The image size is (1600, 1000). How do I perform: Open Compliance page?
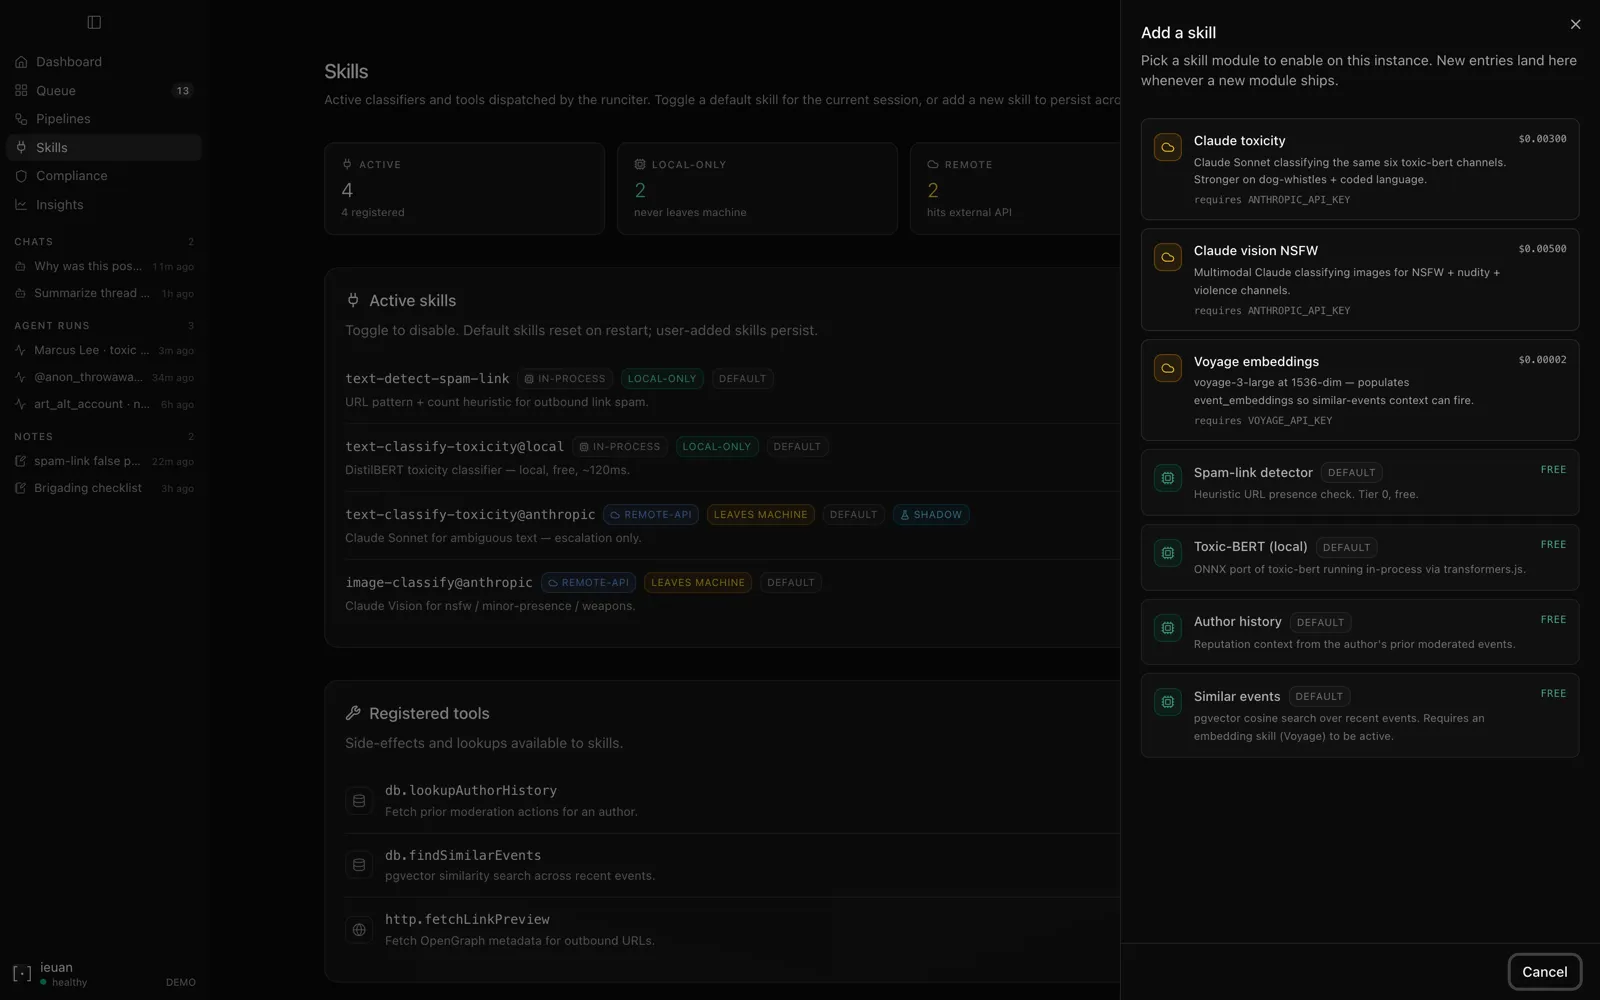click(x=104, y=176)
